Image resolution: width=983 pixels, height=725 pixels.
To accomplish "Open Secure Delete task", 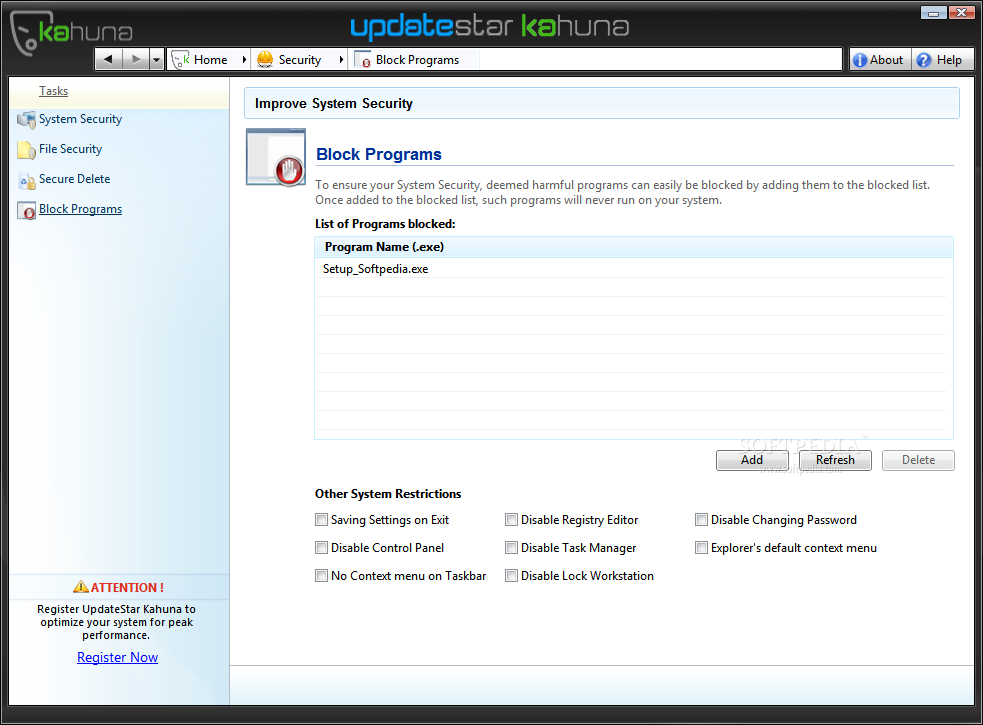I will [x=75, y=179].
